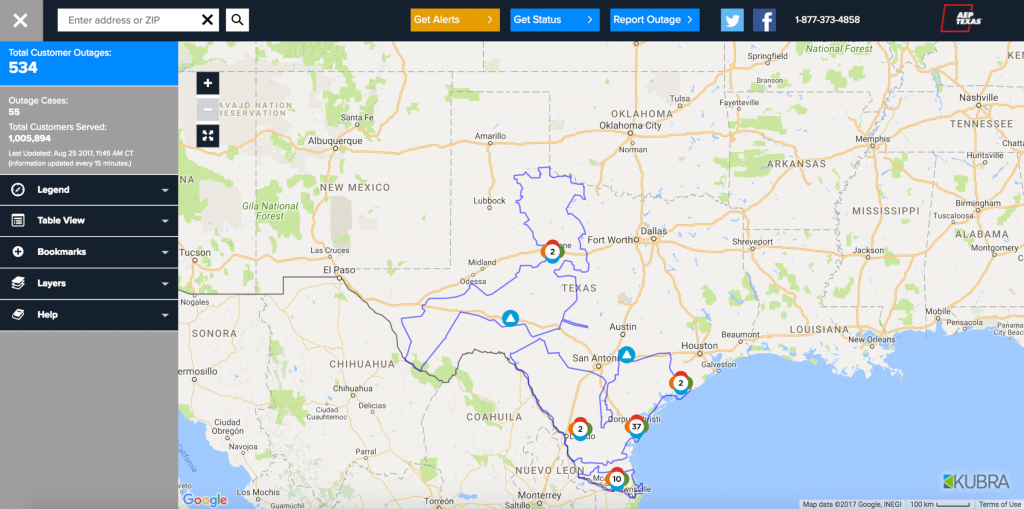
Task: Expand the Table View section
Action: pos(89,221)
